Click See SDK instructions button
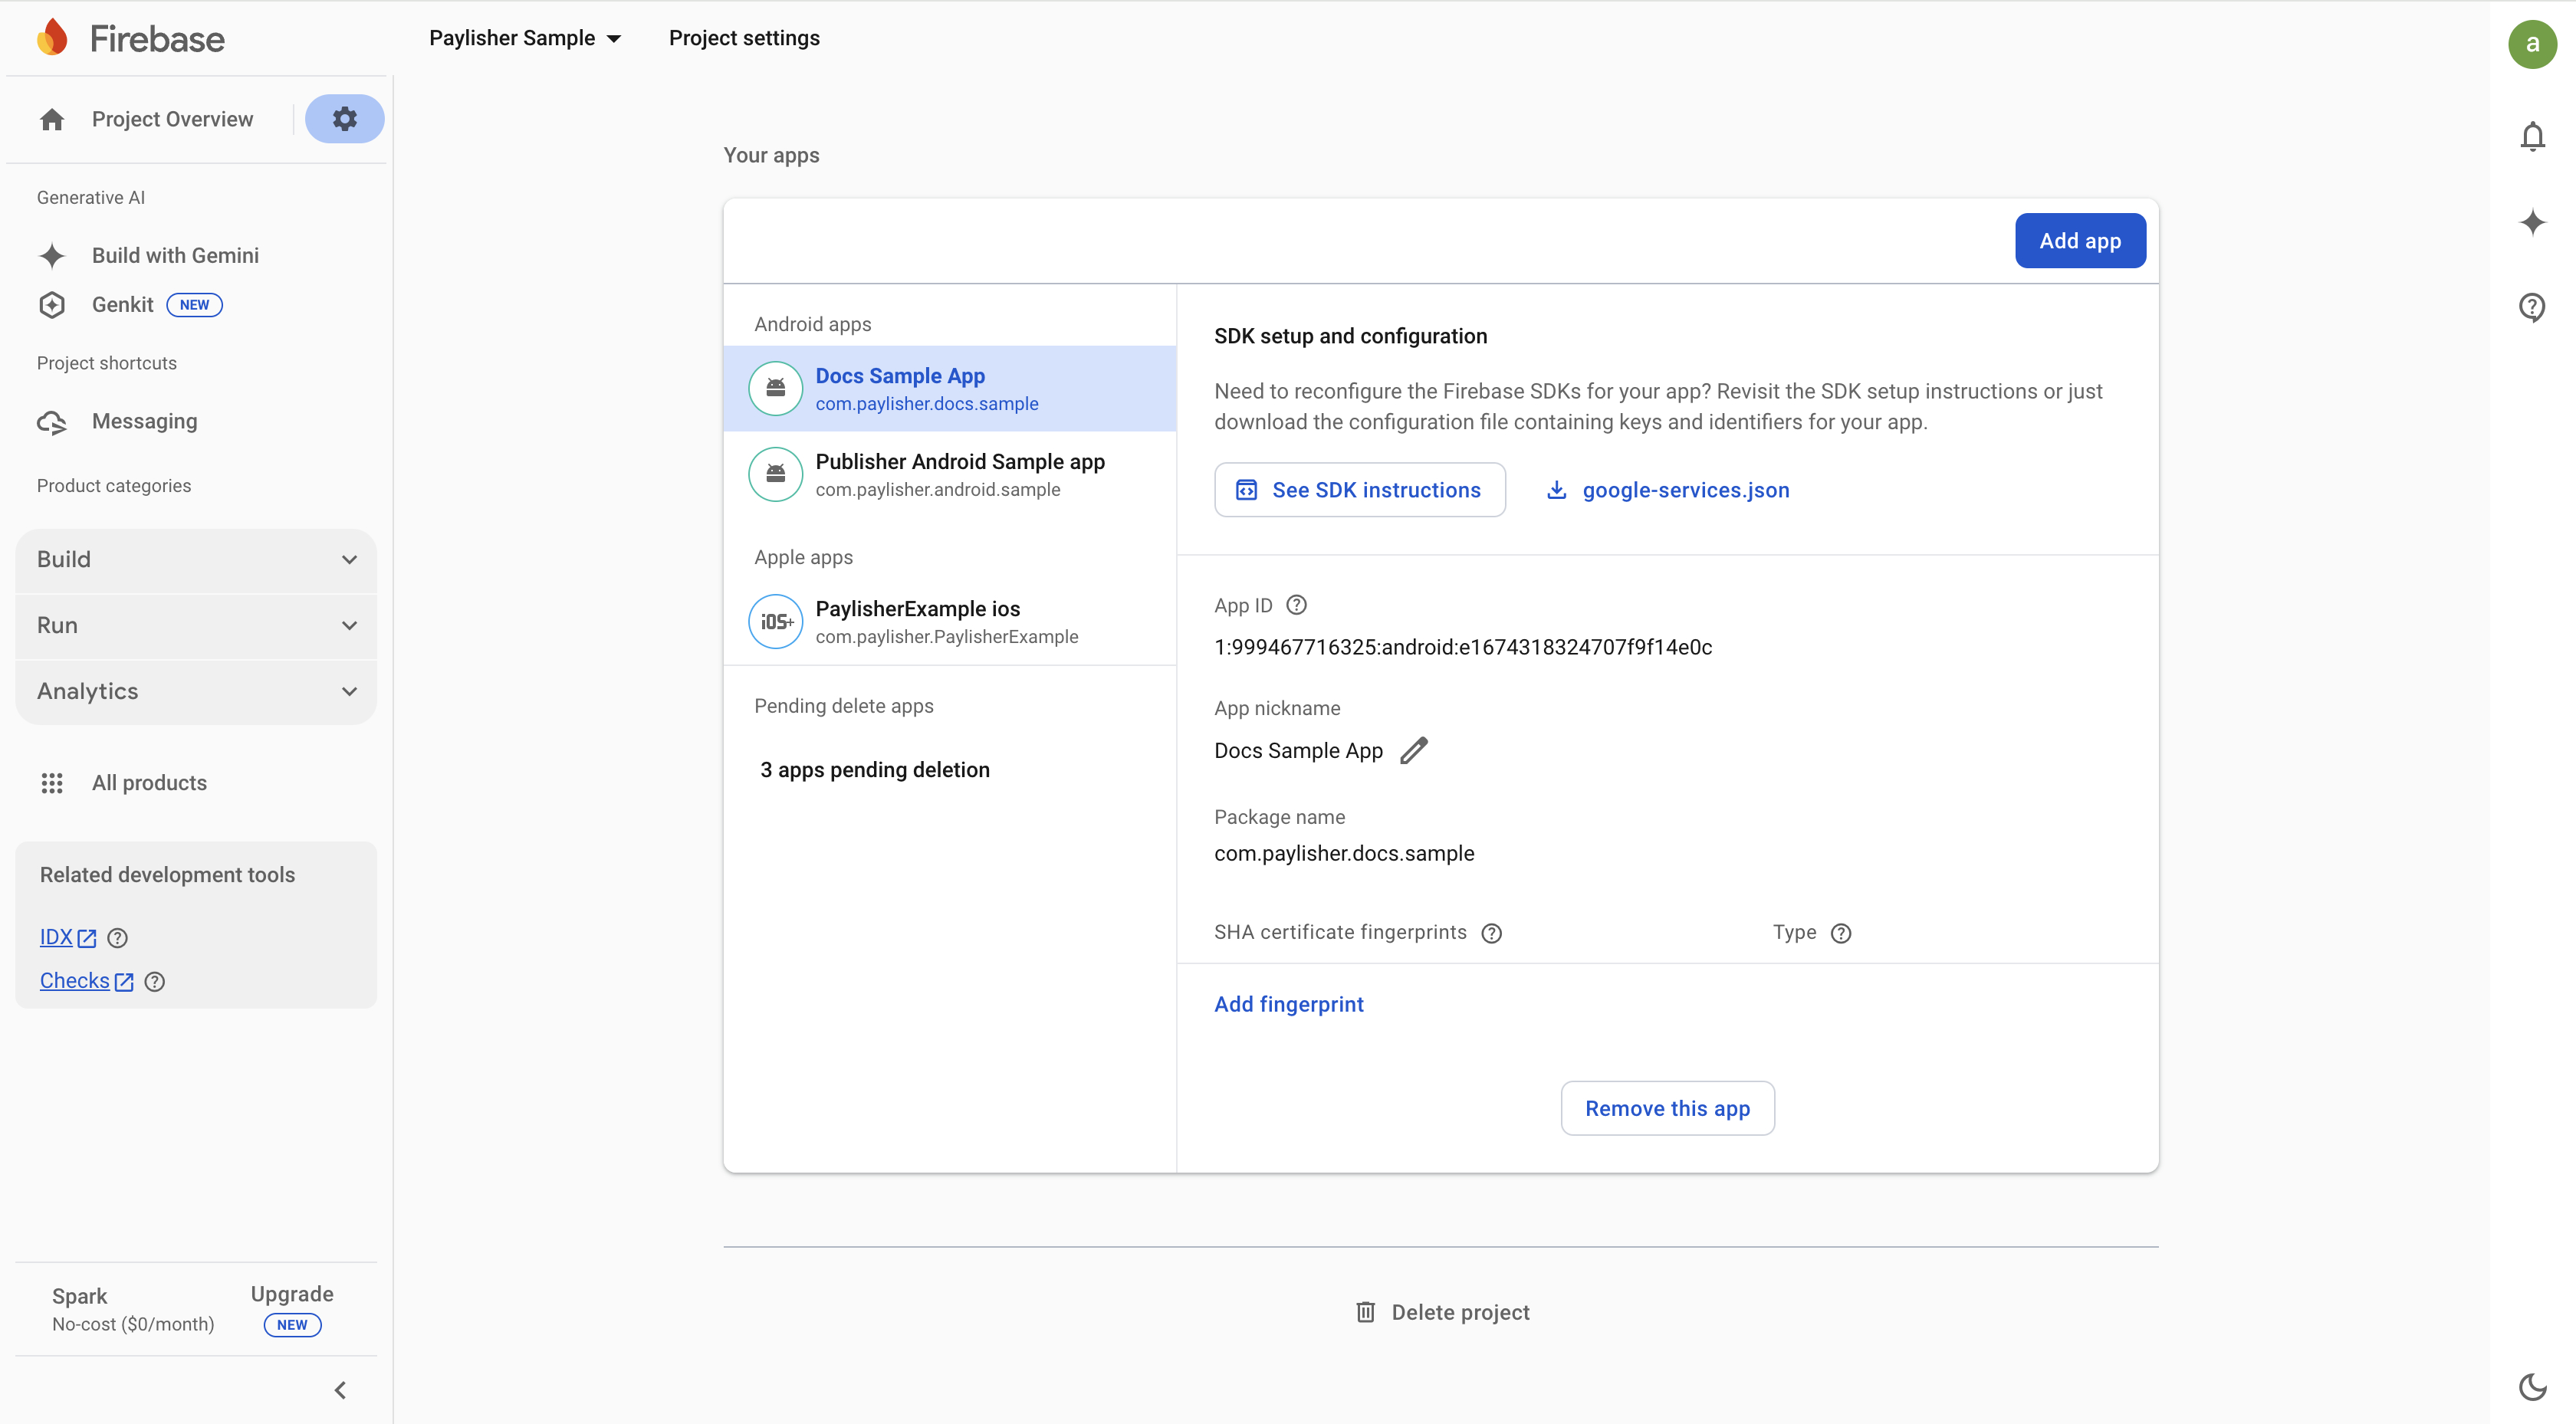The height and width of the screenshot is (1424, 2576). (1359, 490)
